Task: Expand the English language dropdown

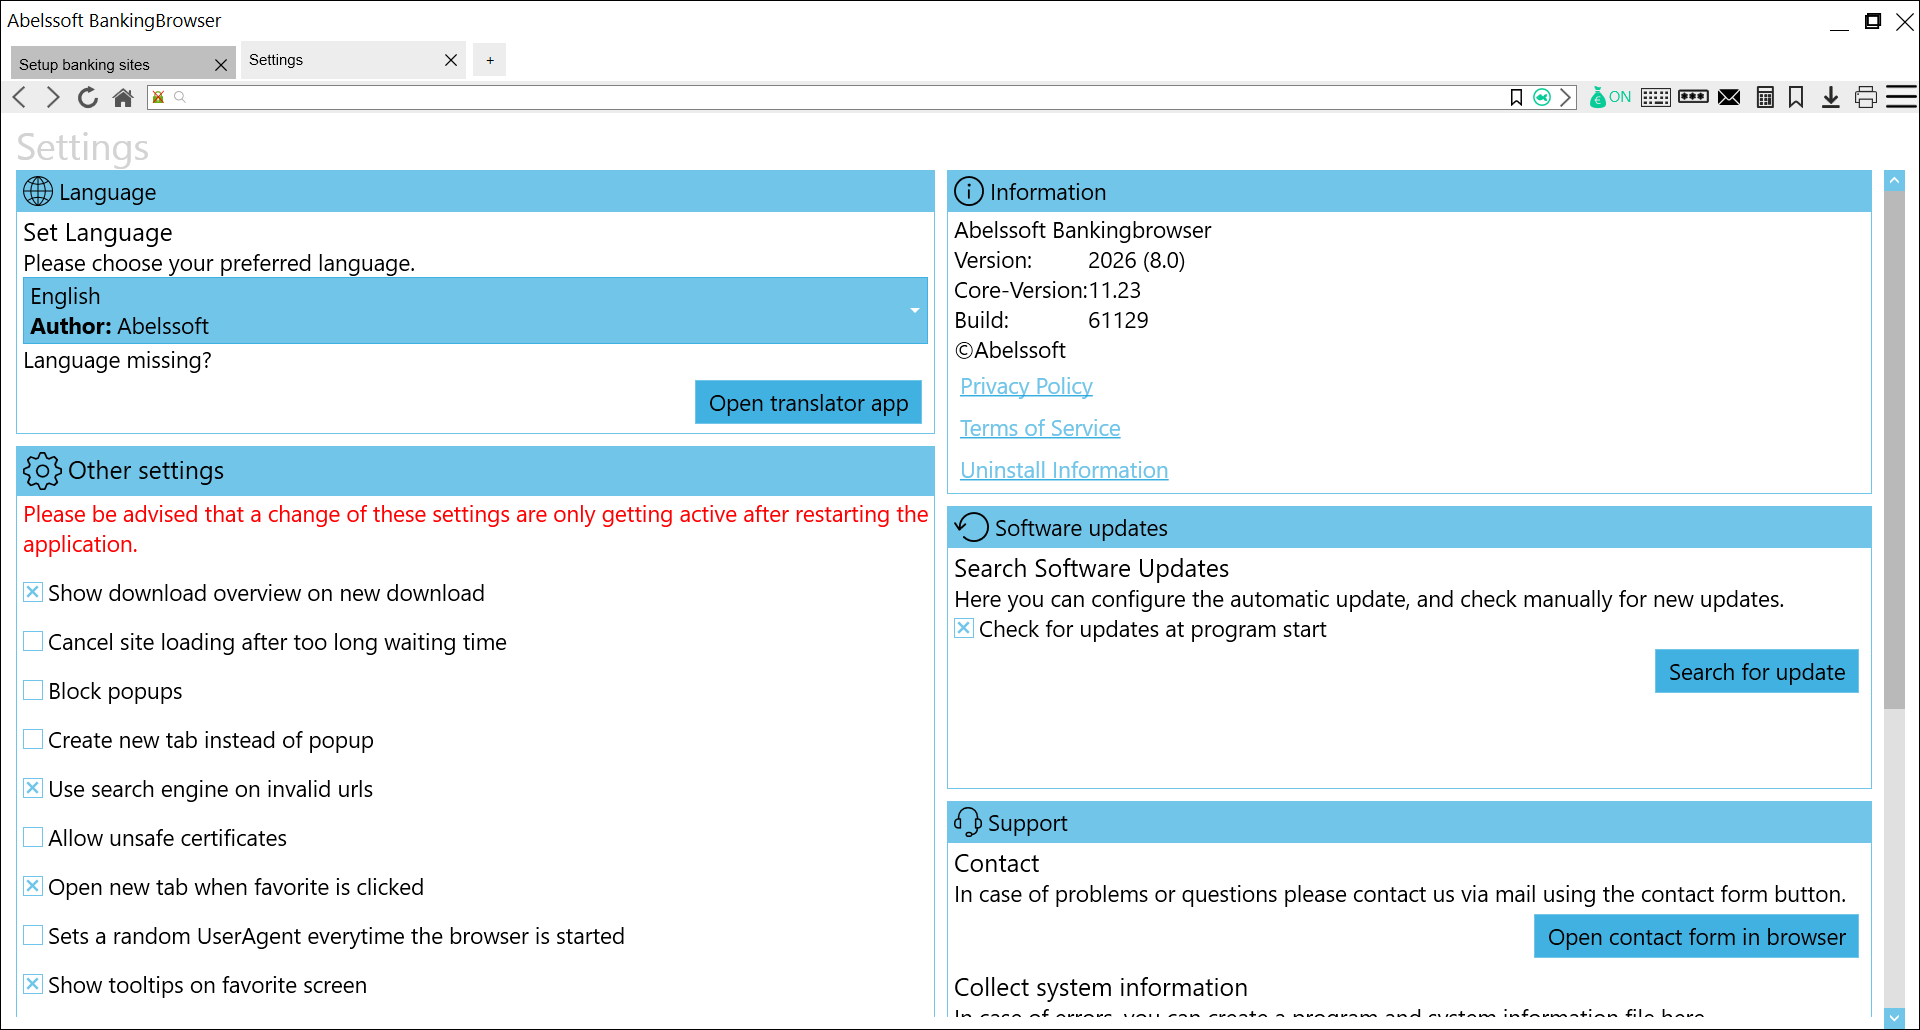Action: point(475,311)
